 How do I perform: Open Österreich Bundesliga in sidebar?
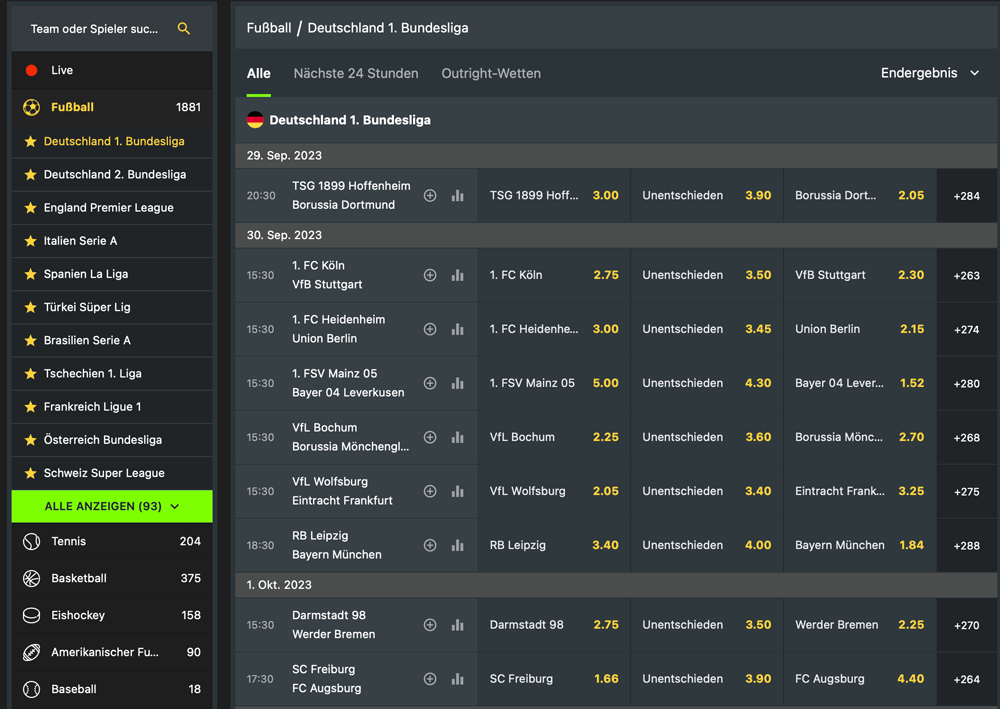112,440
